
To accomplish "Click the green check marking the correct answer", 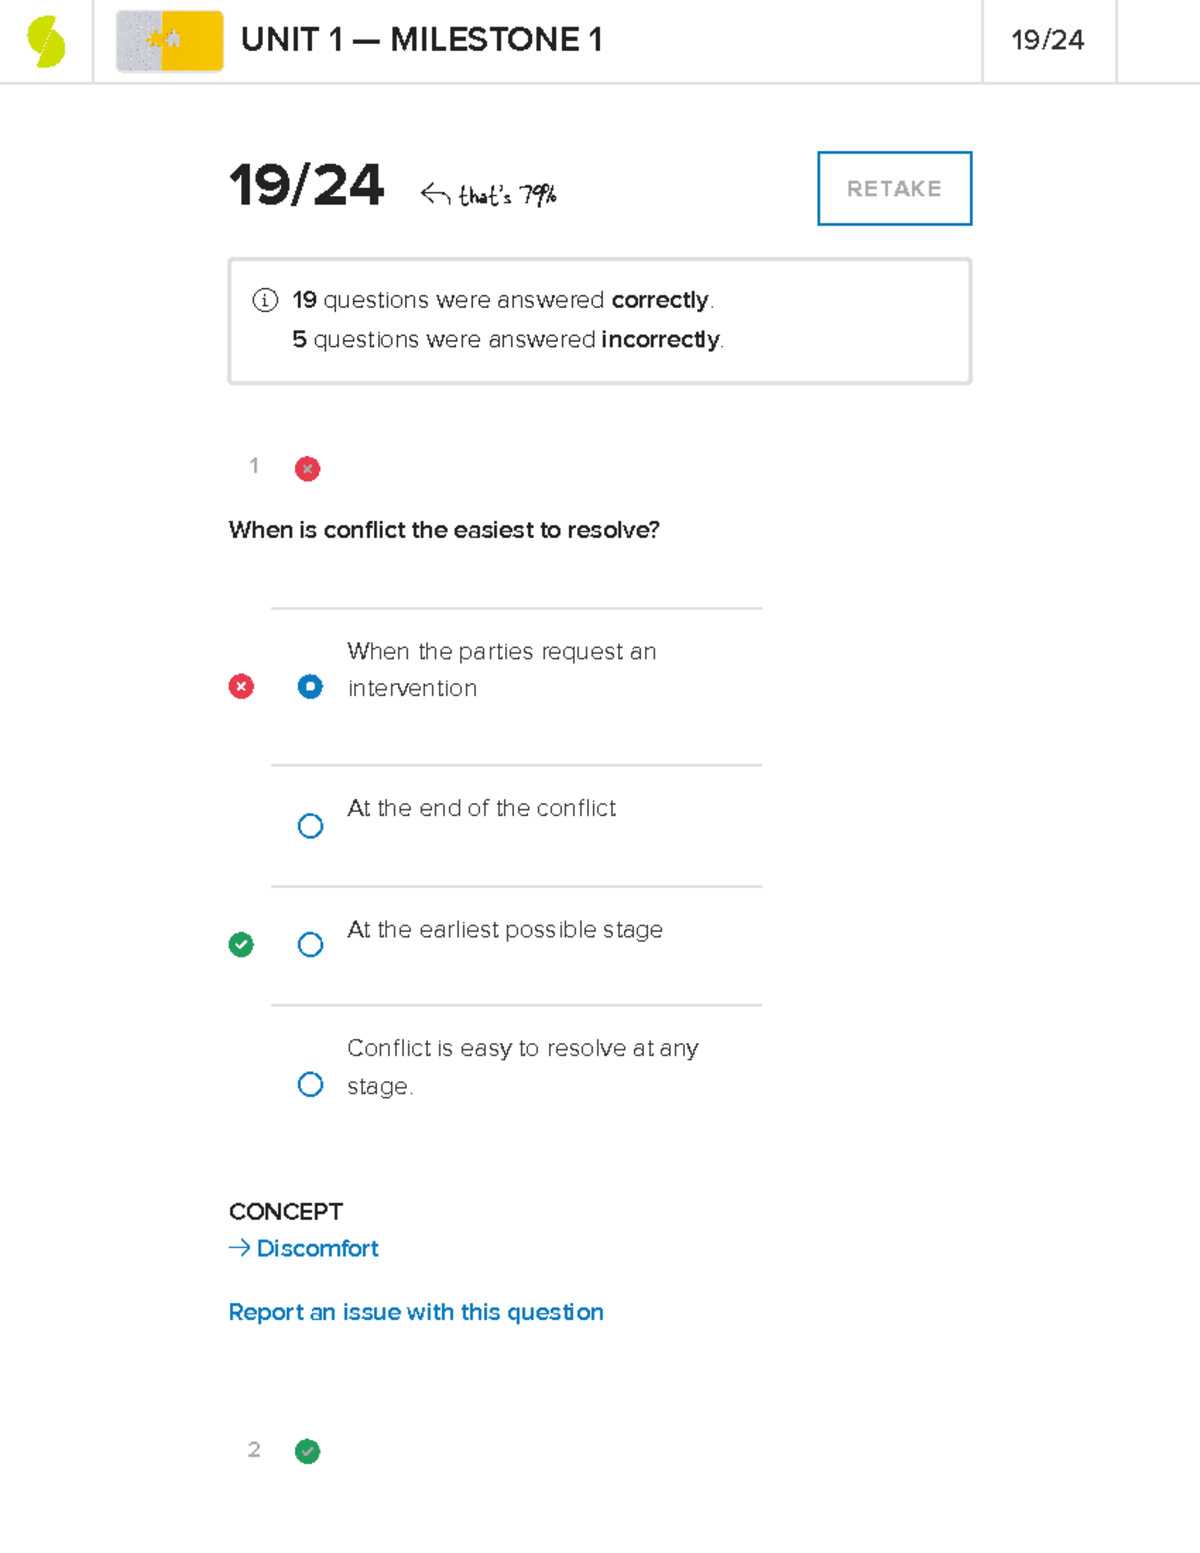I will (x=240, y=944).
